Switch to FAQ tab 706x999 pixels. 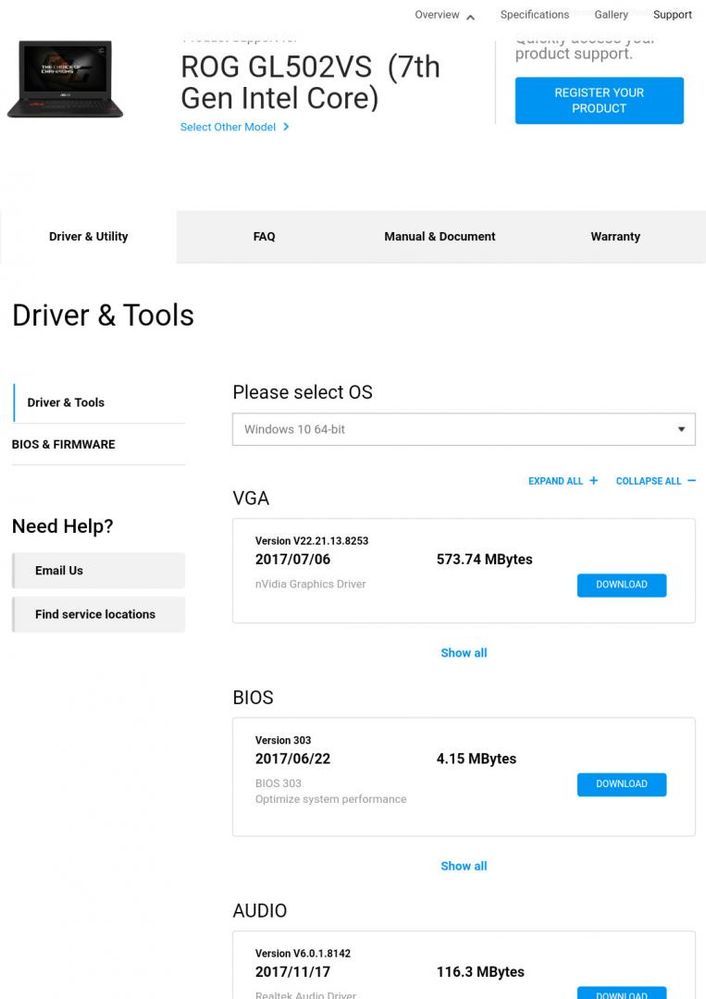(264, 236)
